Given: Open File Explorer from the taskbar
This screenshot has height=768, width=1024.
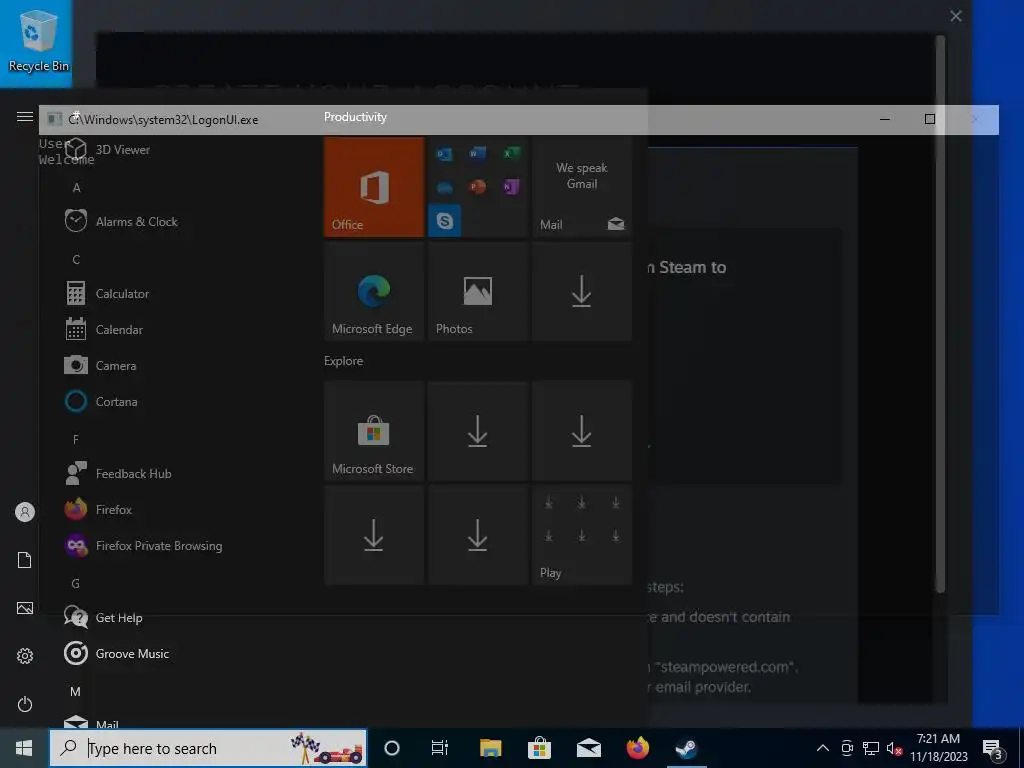Looking at the screenshot, I should pos(490,748).
